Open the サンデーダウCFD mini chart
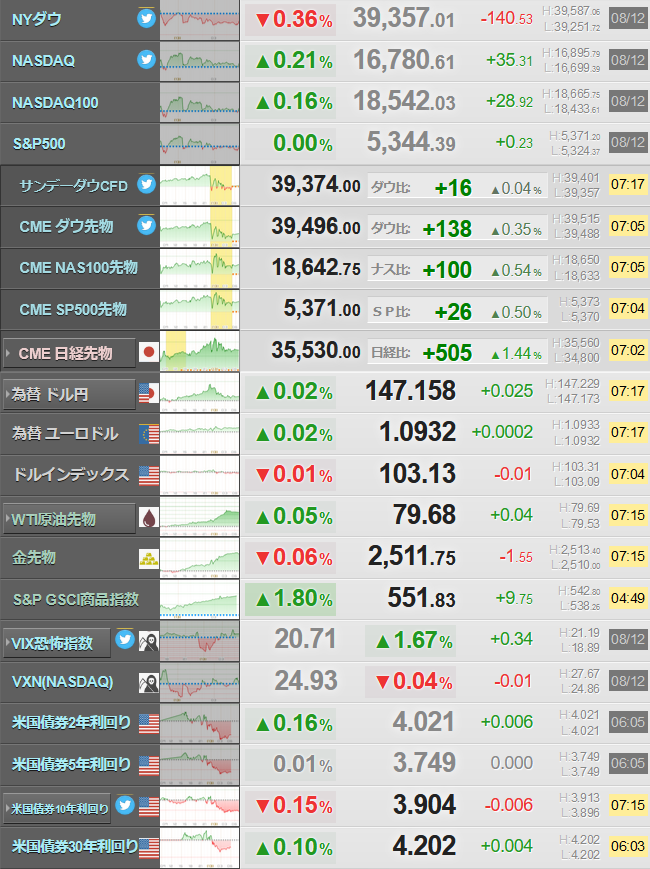The image size is (650, 869). pyautogui.click(x=199, y=186)
